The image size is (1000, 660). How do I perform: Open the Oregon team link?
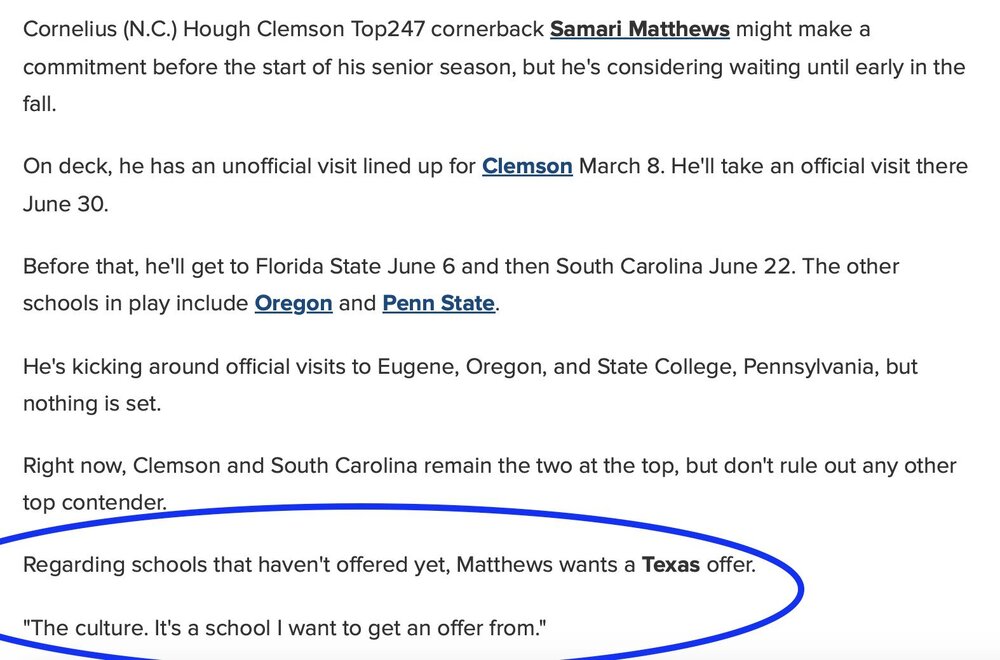(293, 302)
